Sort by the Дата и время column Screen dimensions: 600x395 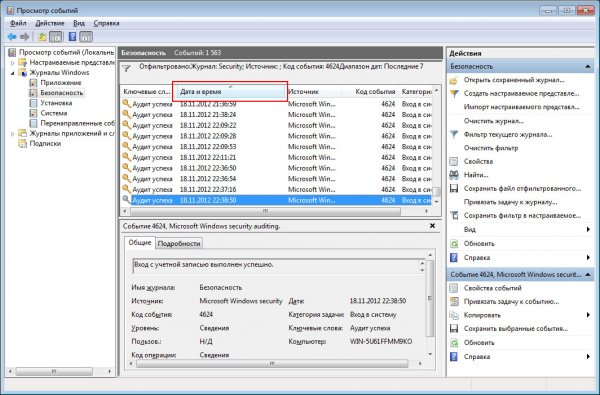[x=230, y=92]
